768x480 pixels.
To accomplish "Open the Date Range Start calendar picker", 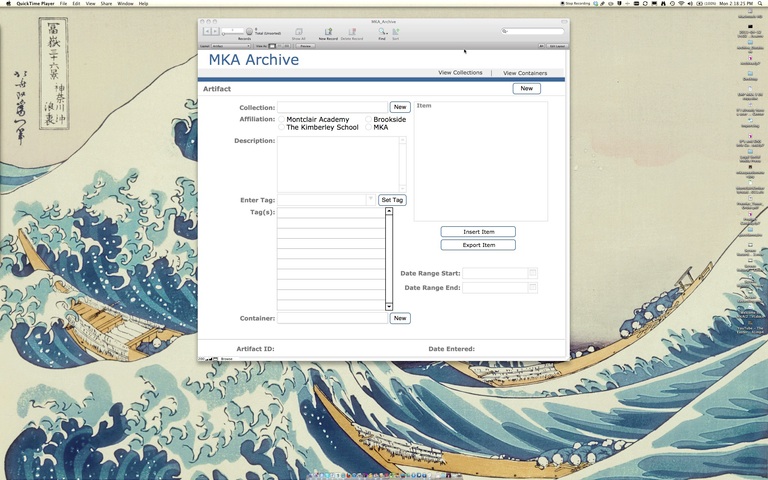I will point(532,273).
